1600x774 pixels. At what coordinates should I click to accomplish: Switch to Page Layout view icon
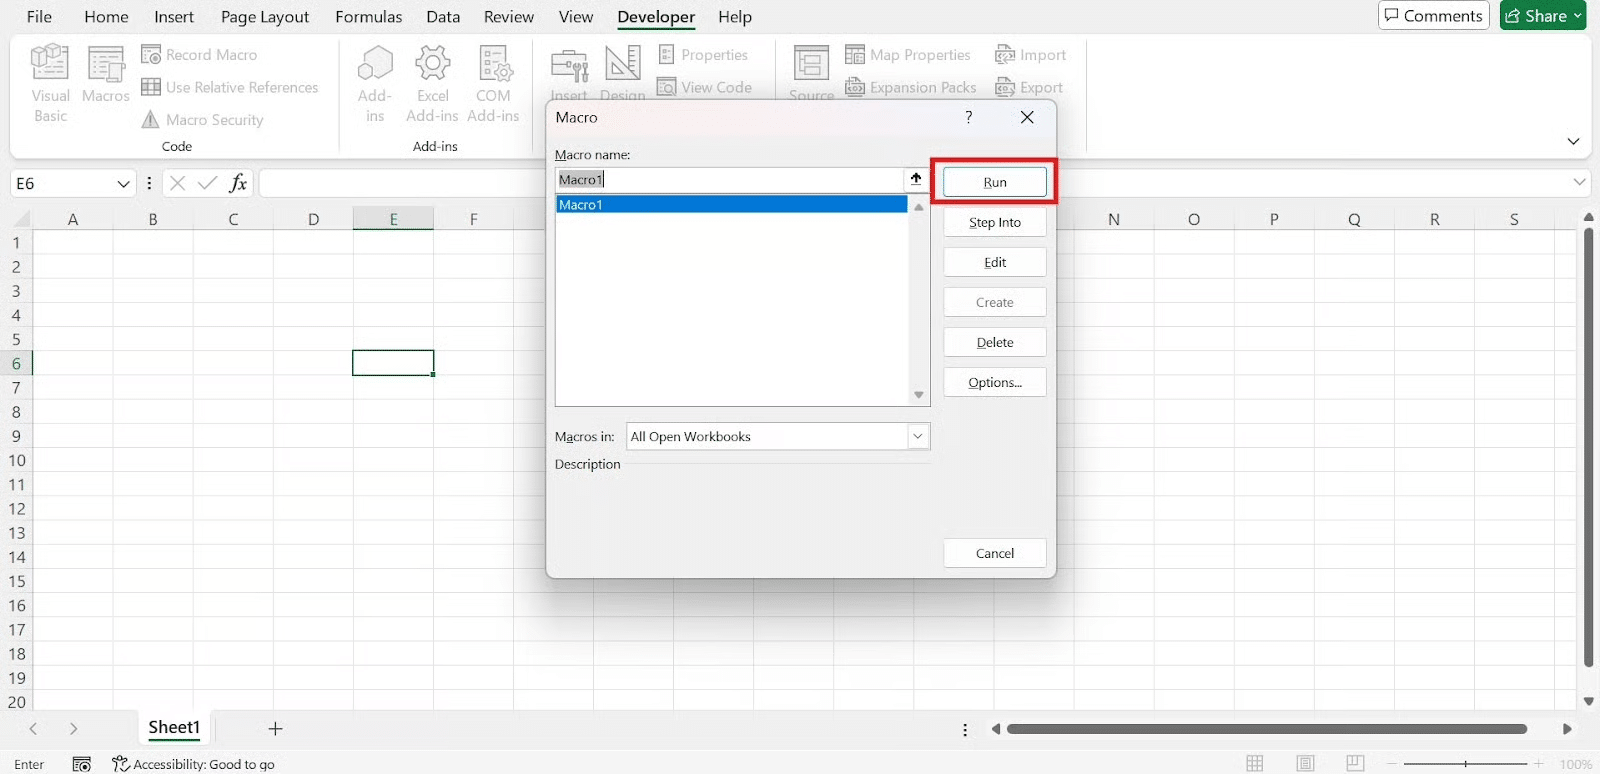(x=1305, y=764)
